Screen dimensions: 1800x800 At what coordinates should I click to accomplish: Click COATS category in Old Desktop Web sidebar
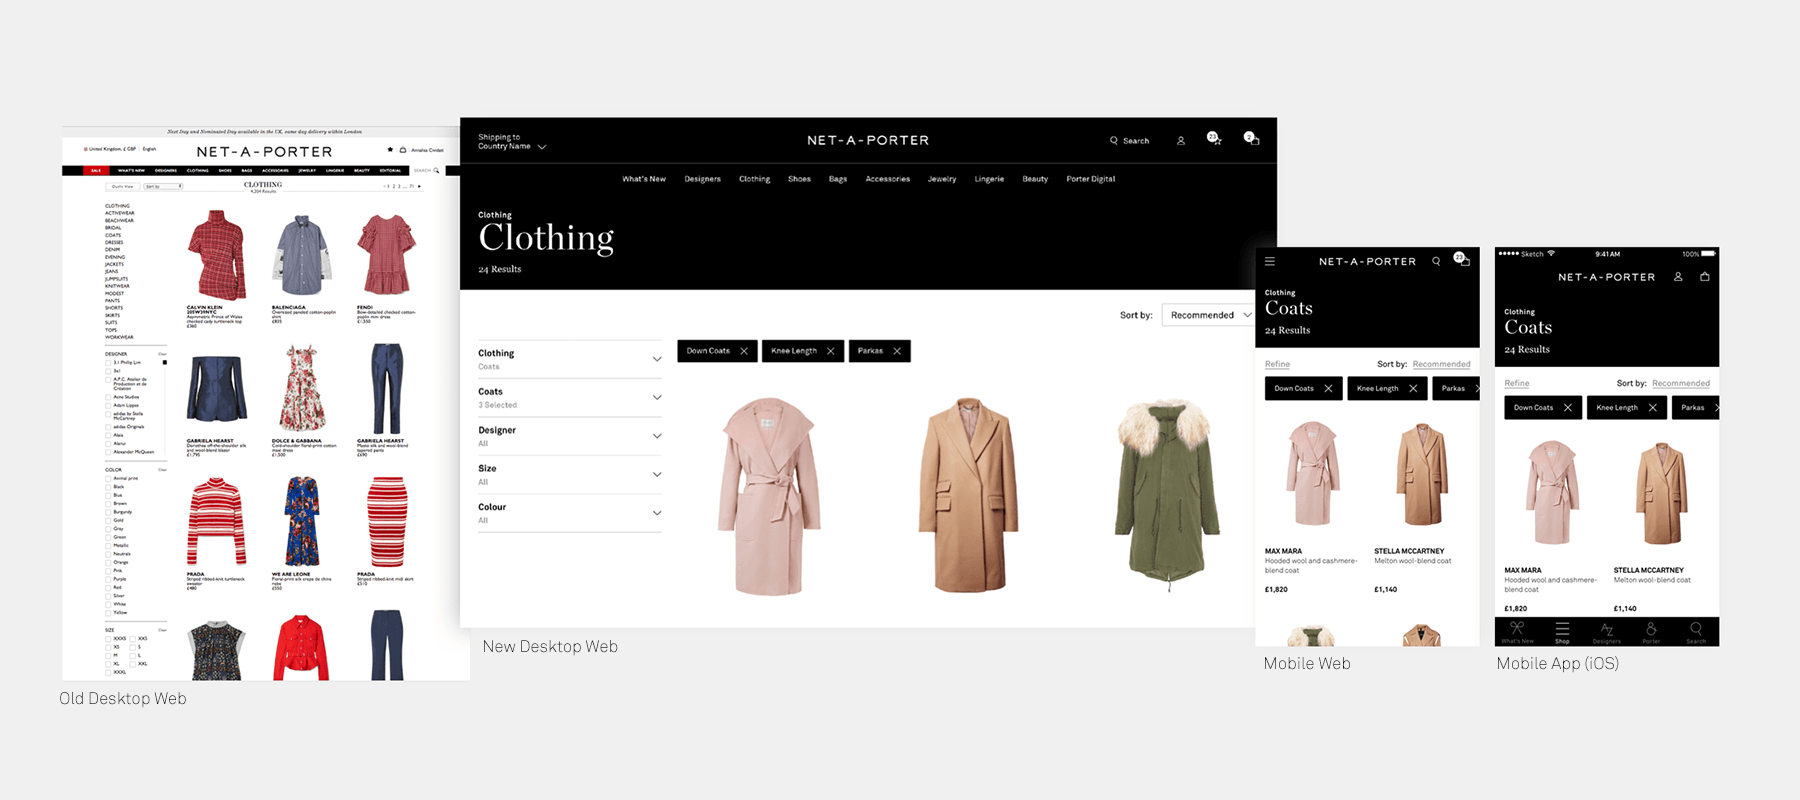click(113, 235)
